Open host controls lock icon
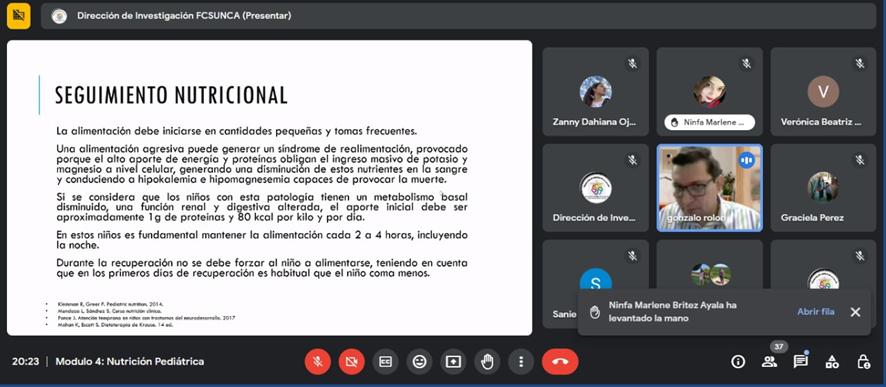Screen dimensions: 886x387 [x=863, y=362]
